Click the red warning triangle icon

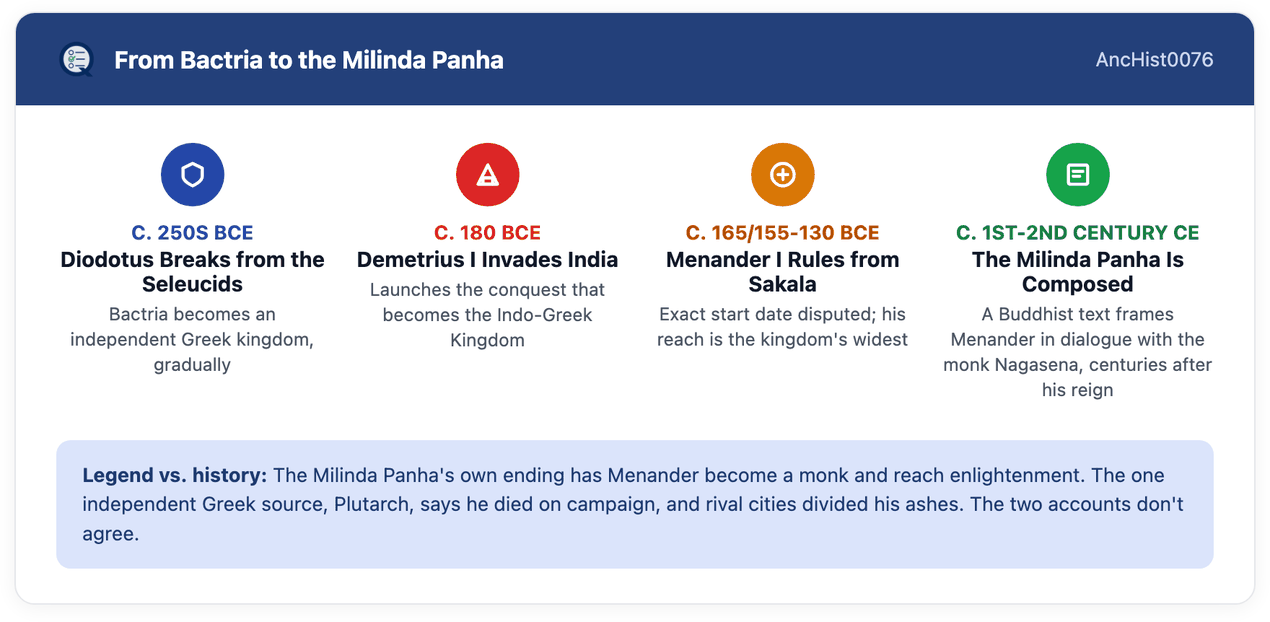coord(487,175)
